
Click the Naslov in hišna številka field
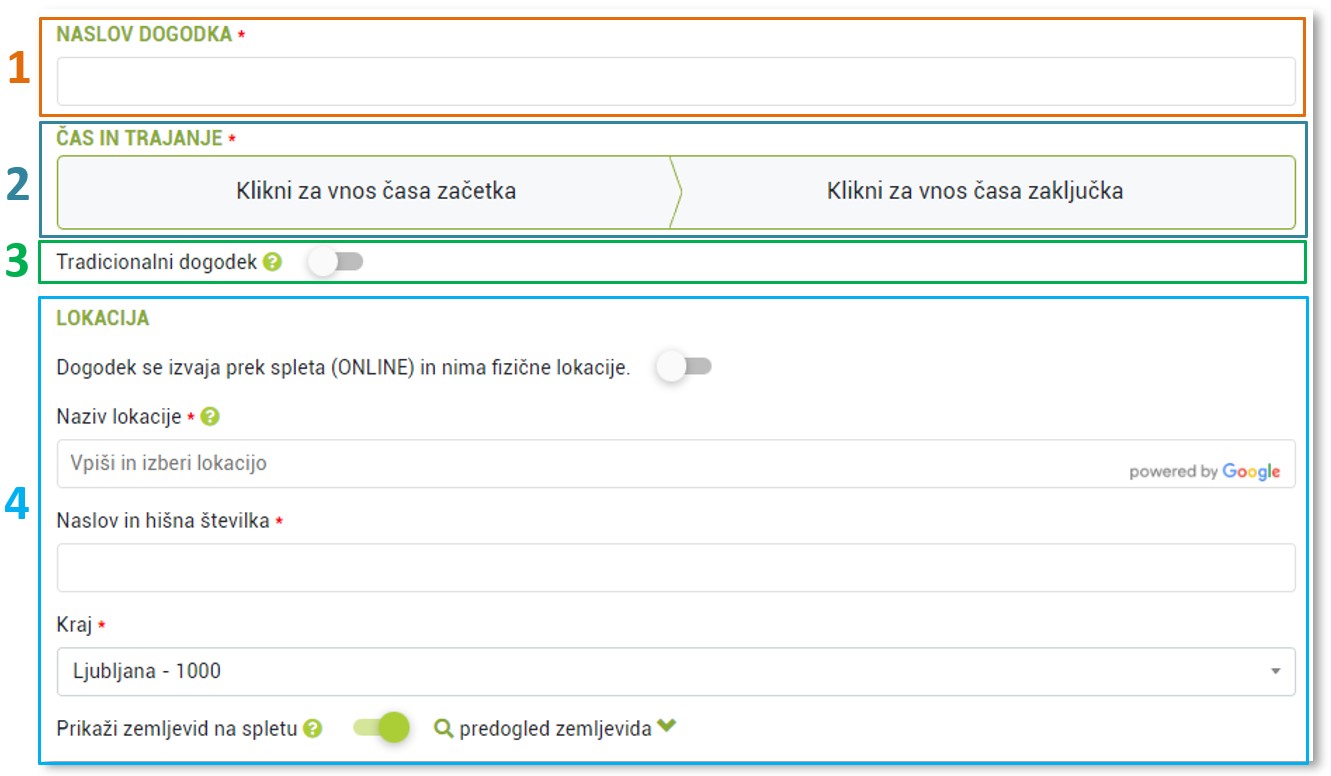[x=675, y=568]
